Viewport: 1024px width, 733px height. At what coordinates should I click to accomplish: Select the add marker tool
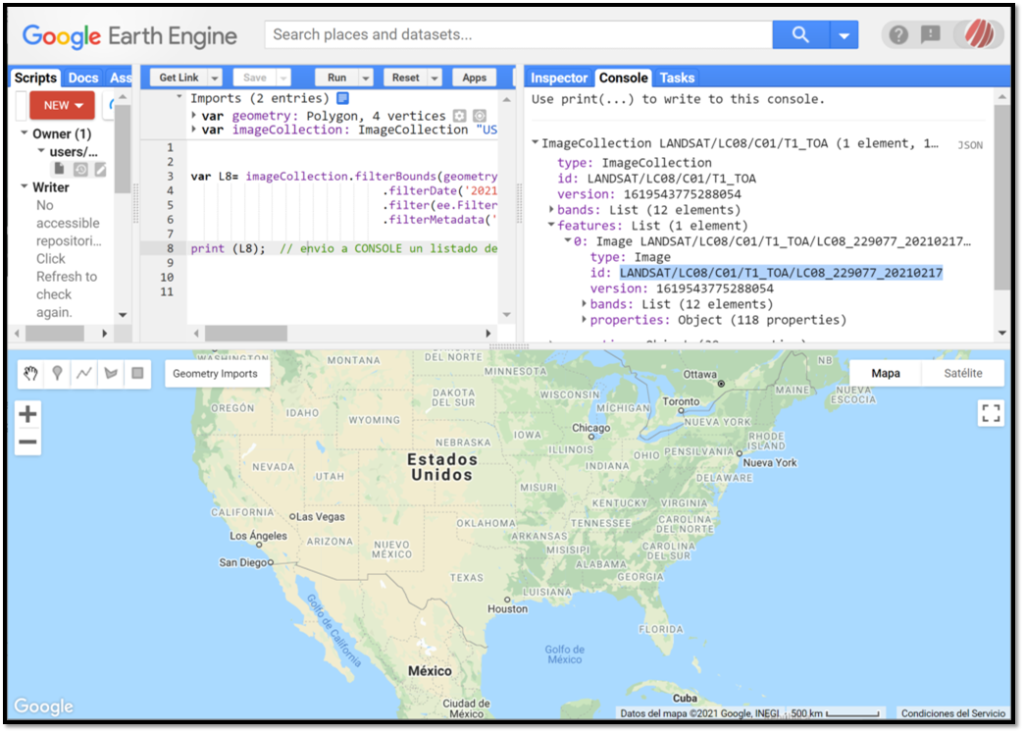click(57, 374)
